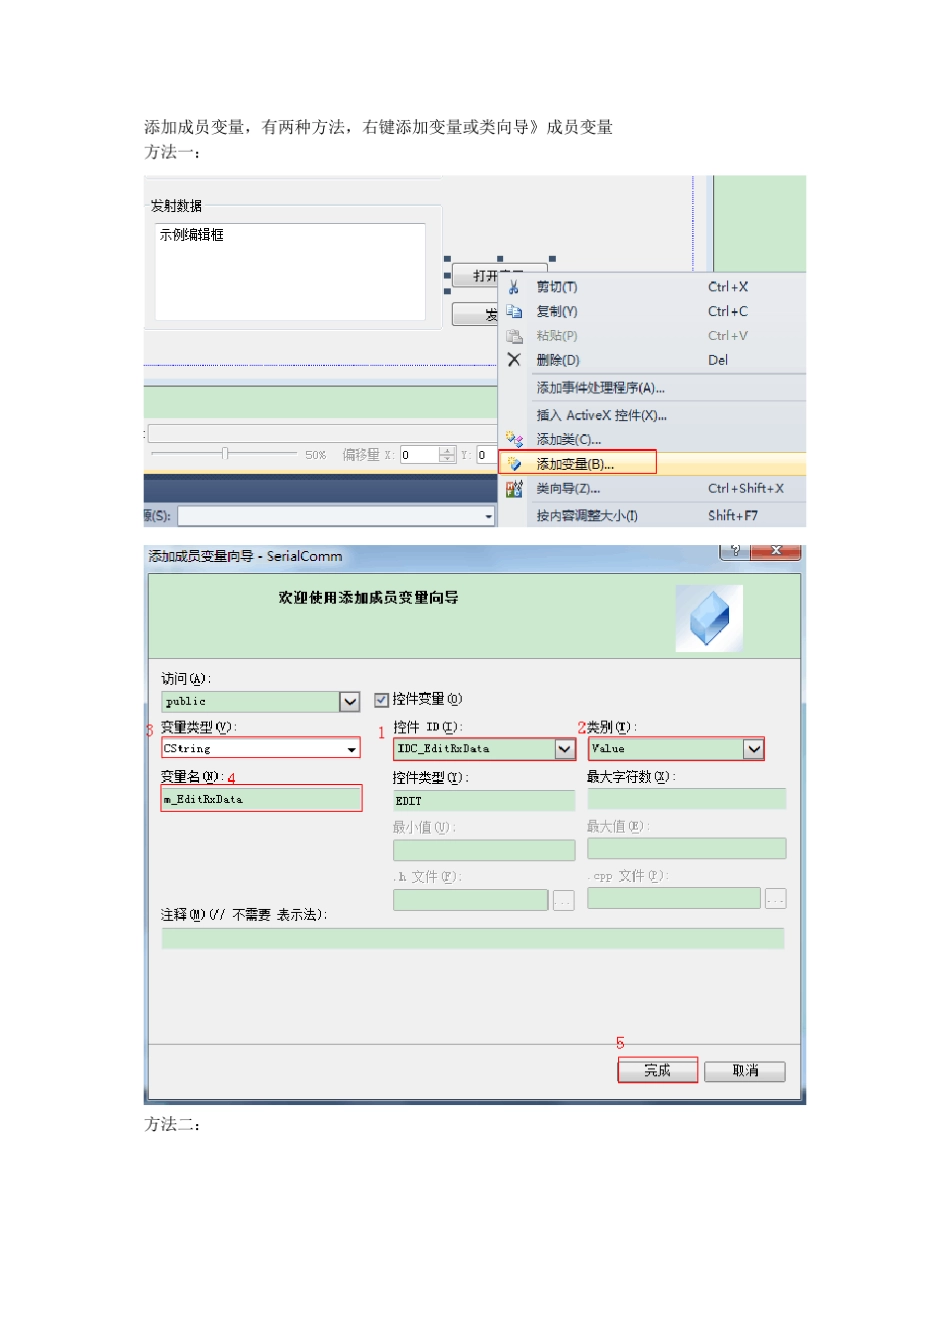Select 添加类(C)... menu item
The width and height of the screenshot is (950, 1344).
[x=568, y=439]
